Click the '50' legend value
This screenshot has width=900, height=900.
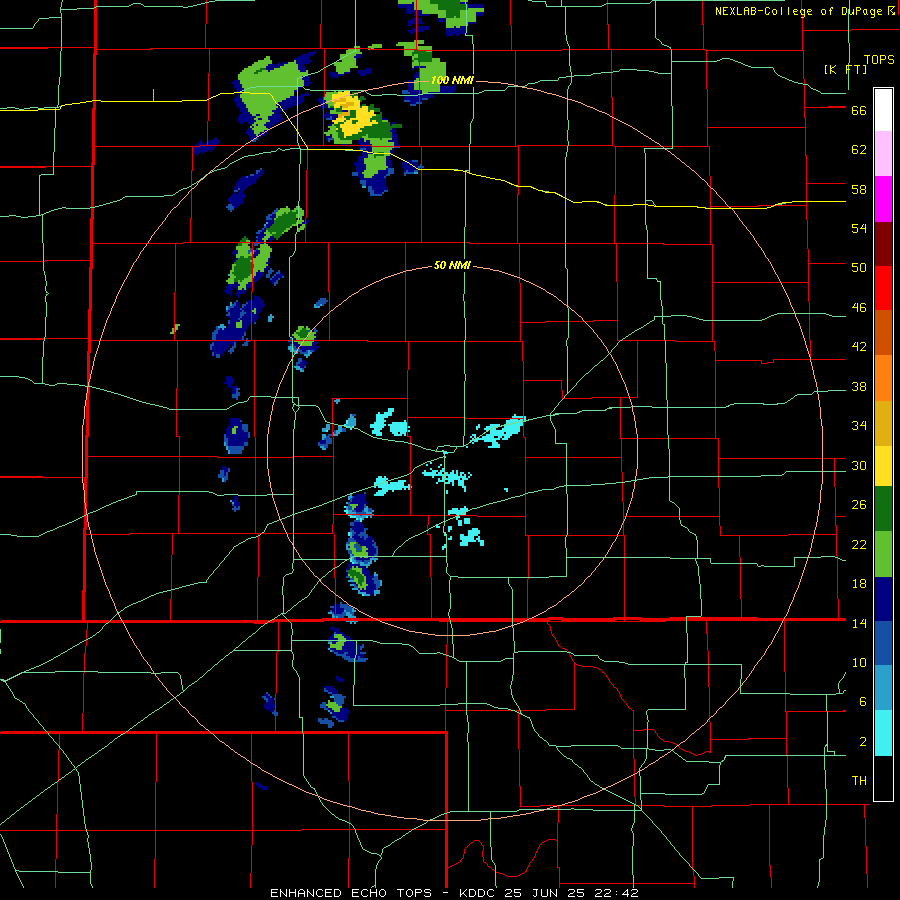point(859,268)
